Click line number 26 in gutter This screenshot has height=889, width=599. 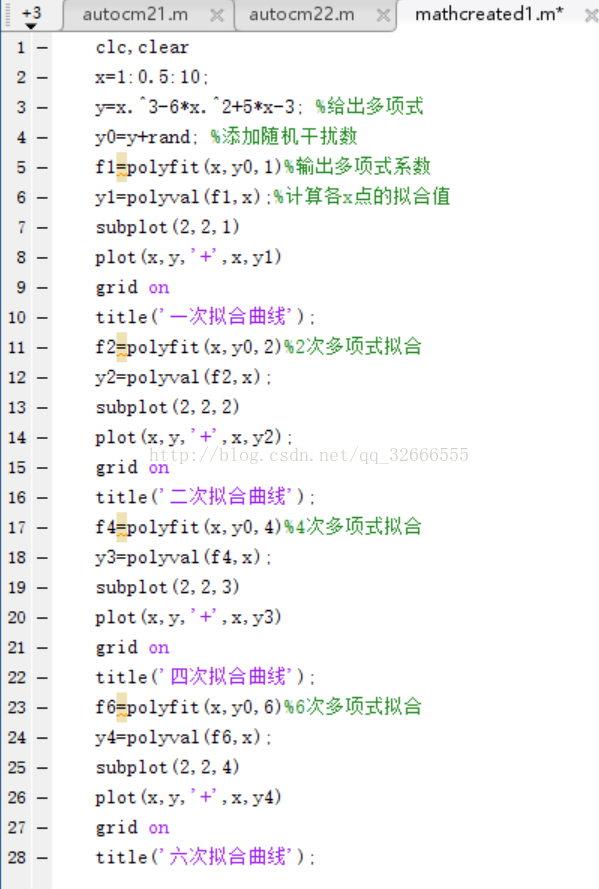(x=17, y=798)
